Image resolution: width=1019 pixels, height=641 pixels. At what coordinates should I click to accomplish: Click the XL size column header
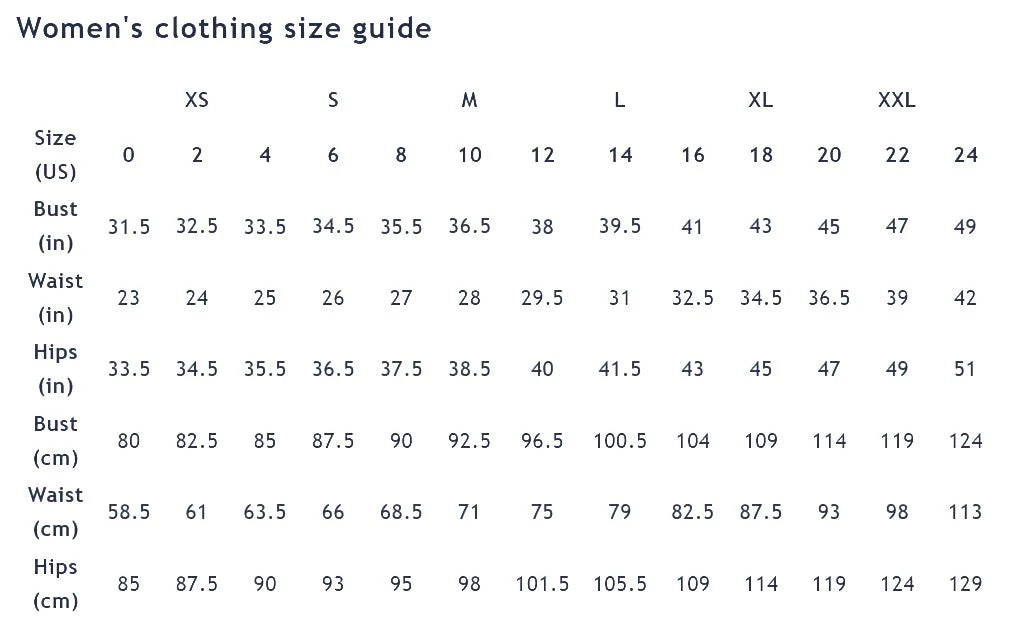760,100
